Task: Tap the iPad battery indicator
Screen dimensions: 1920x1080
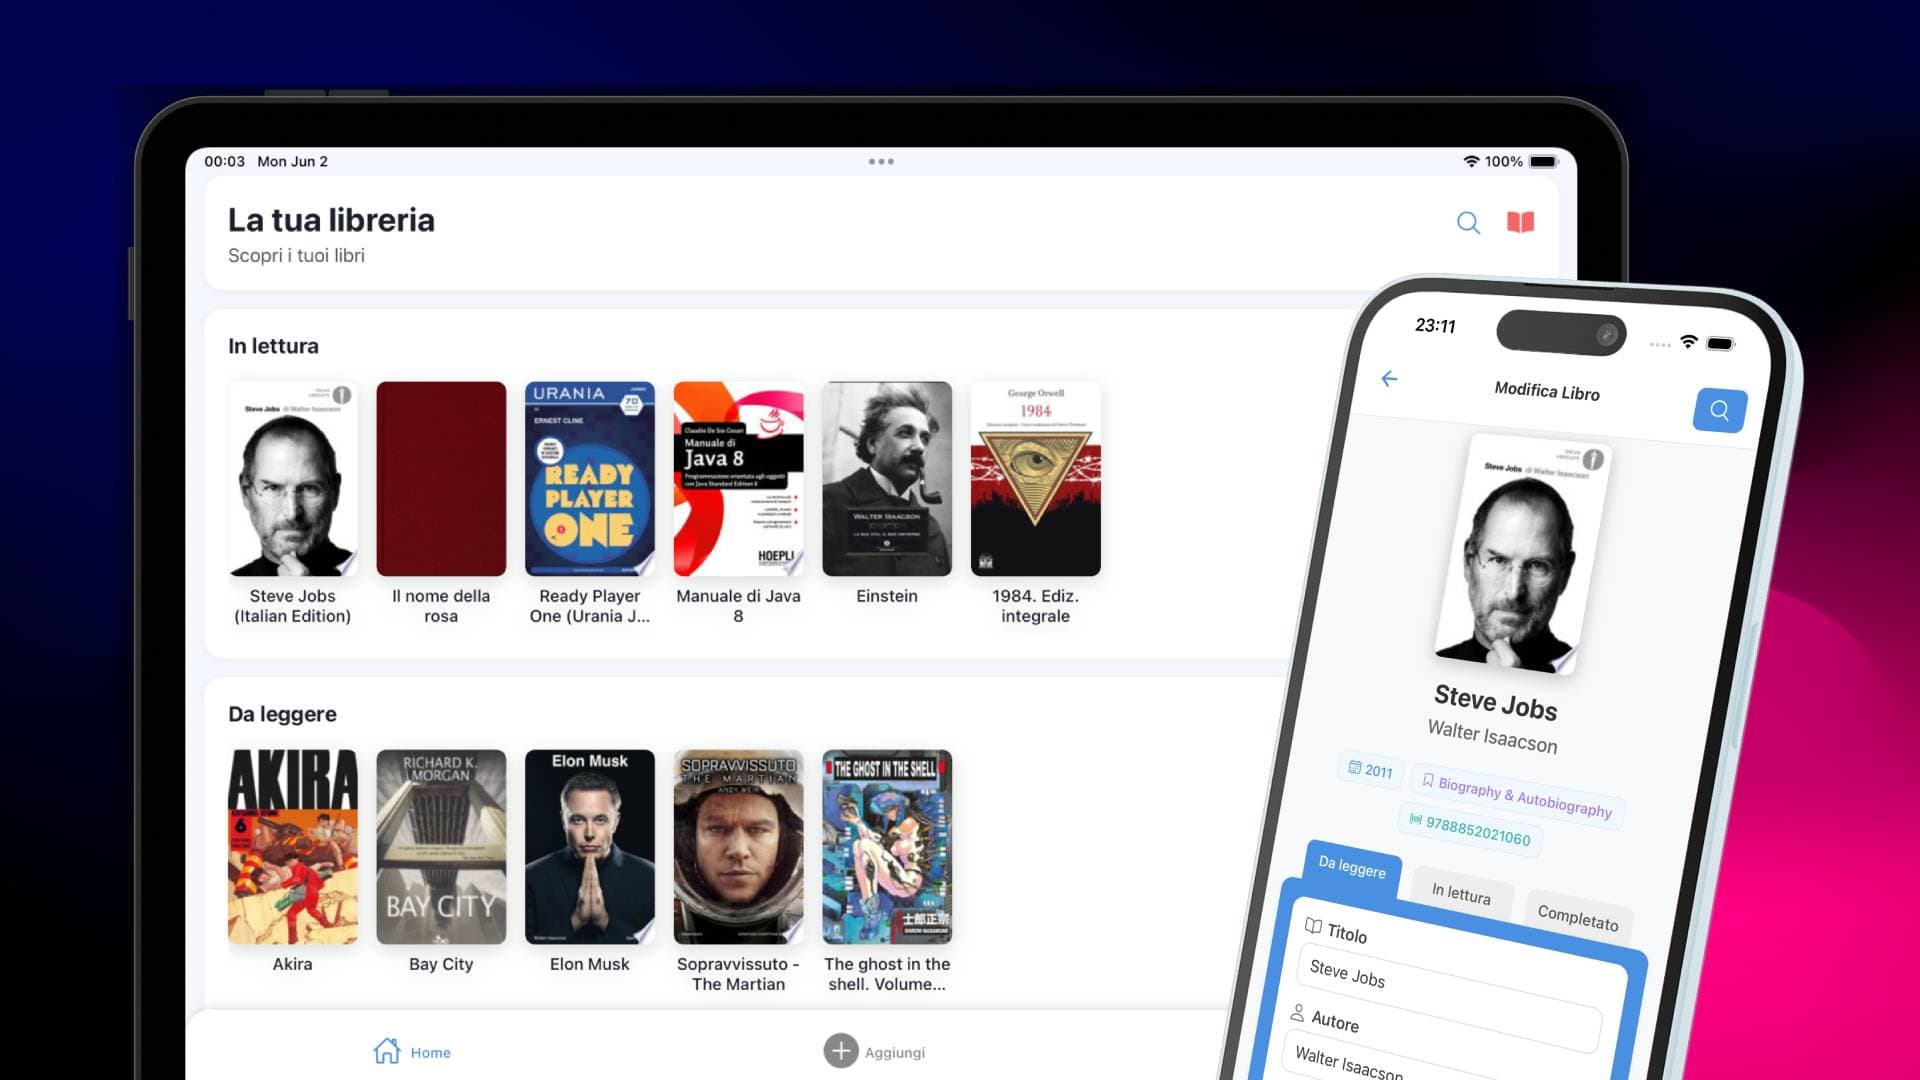Action: [1543, 161]
